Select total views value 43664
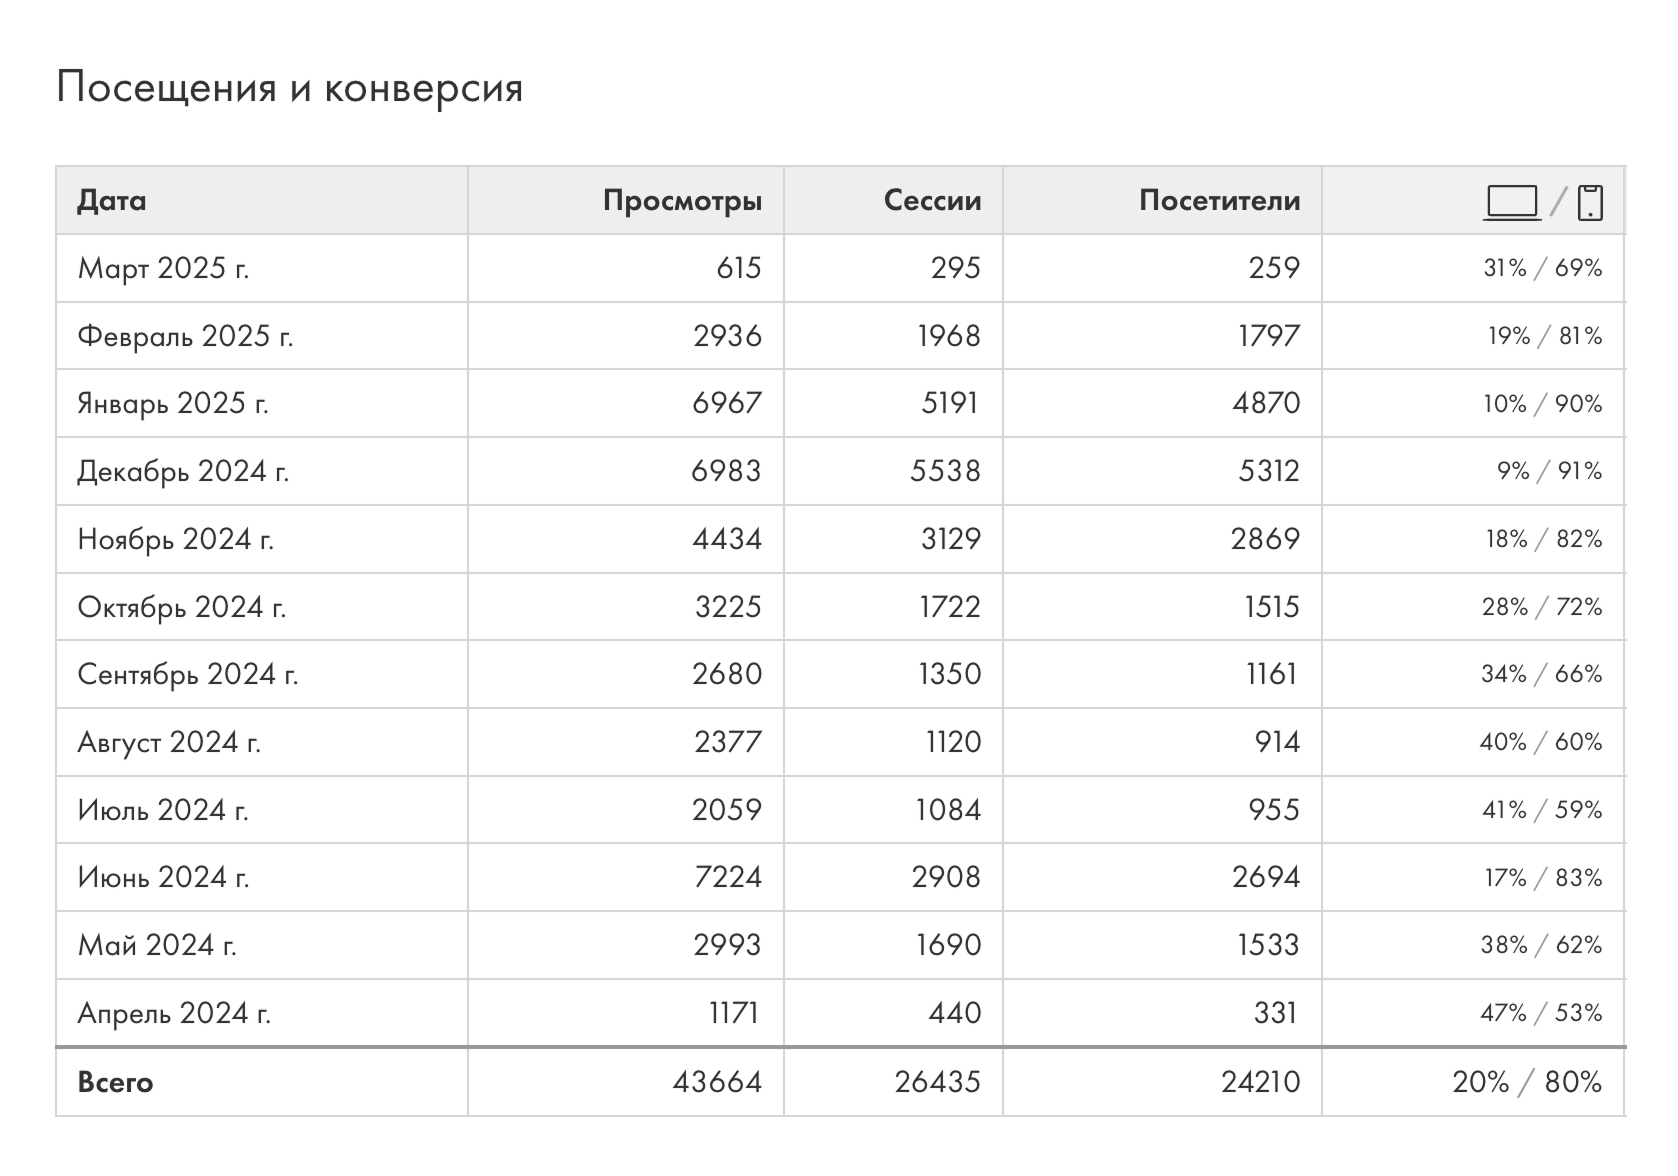The image size is (1678, 1176). (x=717, y=1082)
